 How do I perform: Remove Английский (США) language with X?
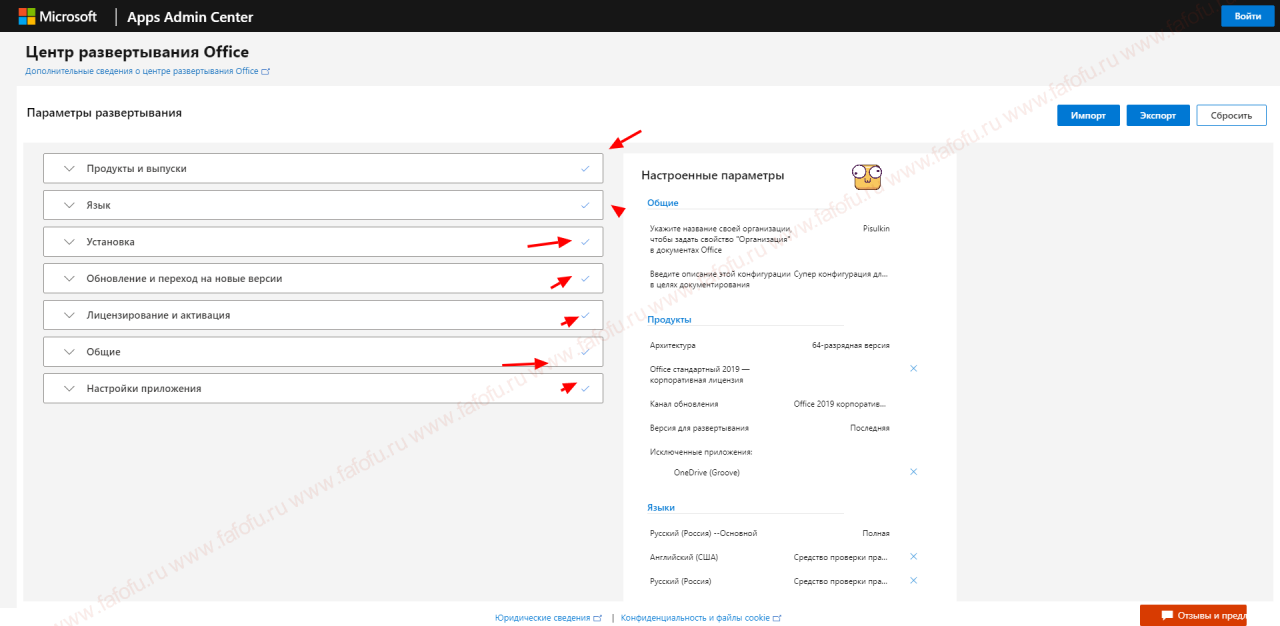(913, 556)
